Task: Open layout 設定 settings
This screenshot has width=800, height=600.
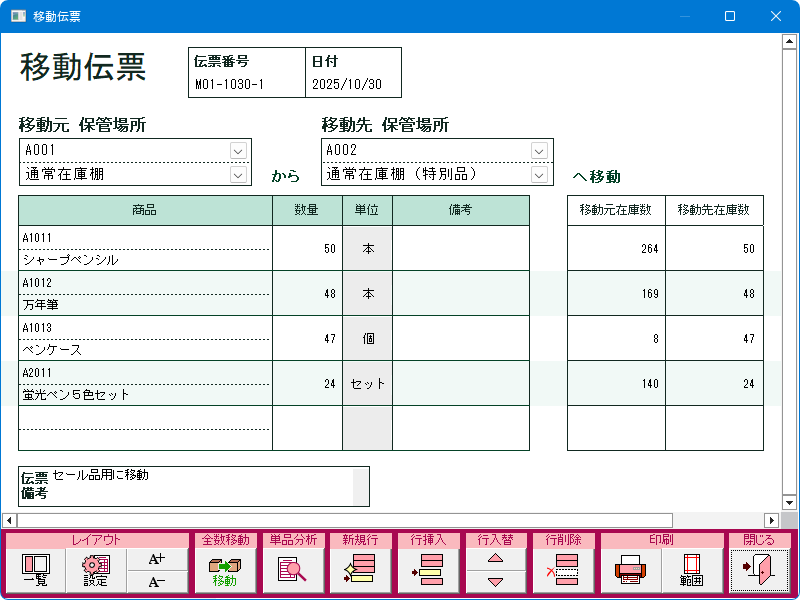Action: [96, 570]
